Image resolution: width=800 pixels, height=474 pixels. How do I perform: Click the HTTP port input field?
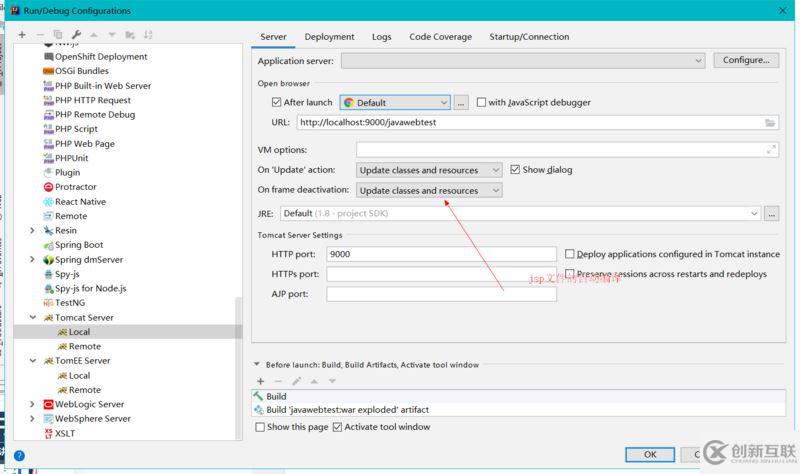click(440, 254)
